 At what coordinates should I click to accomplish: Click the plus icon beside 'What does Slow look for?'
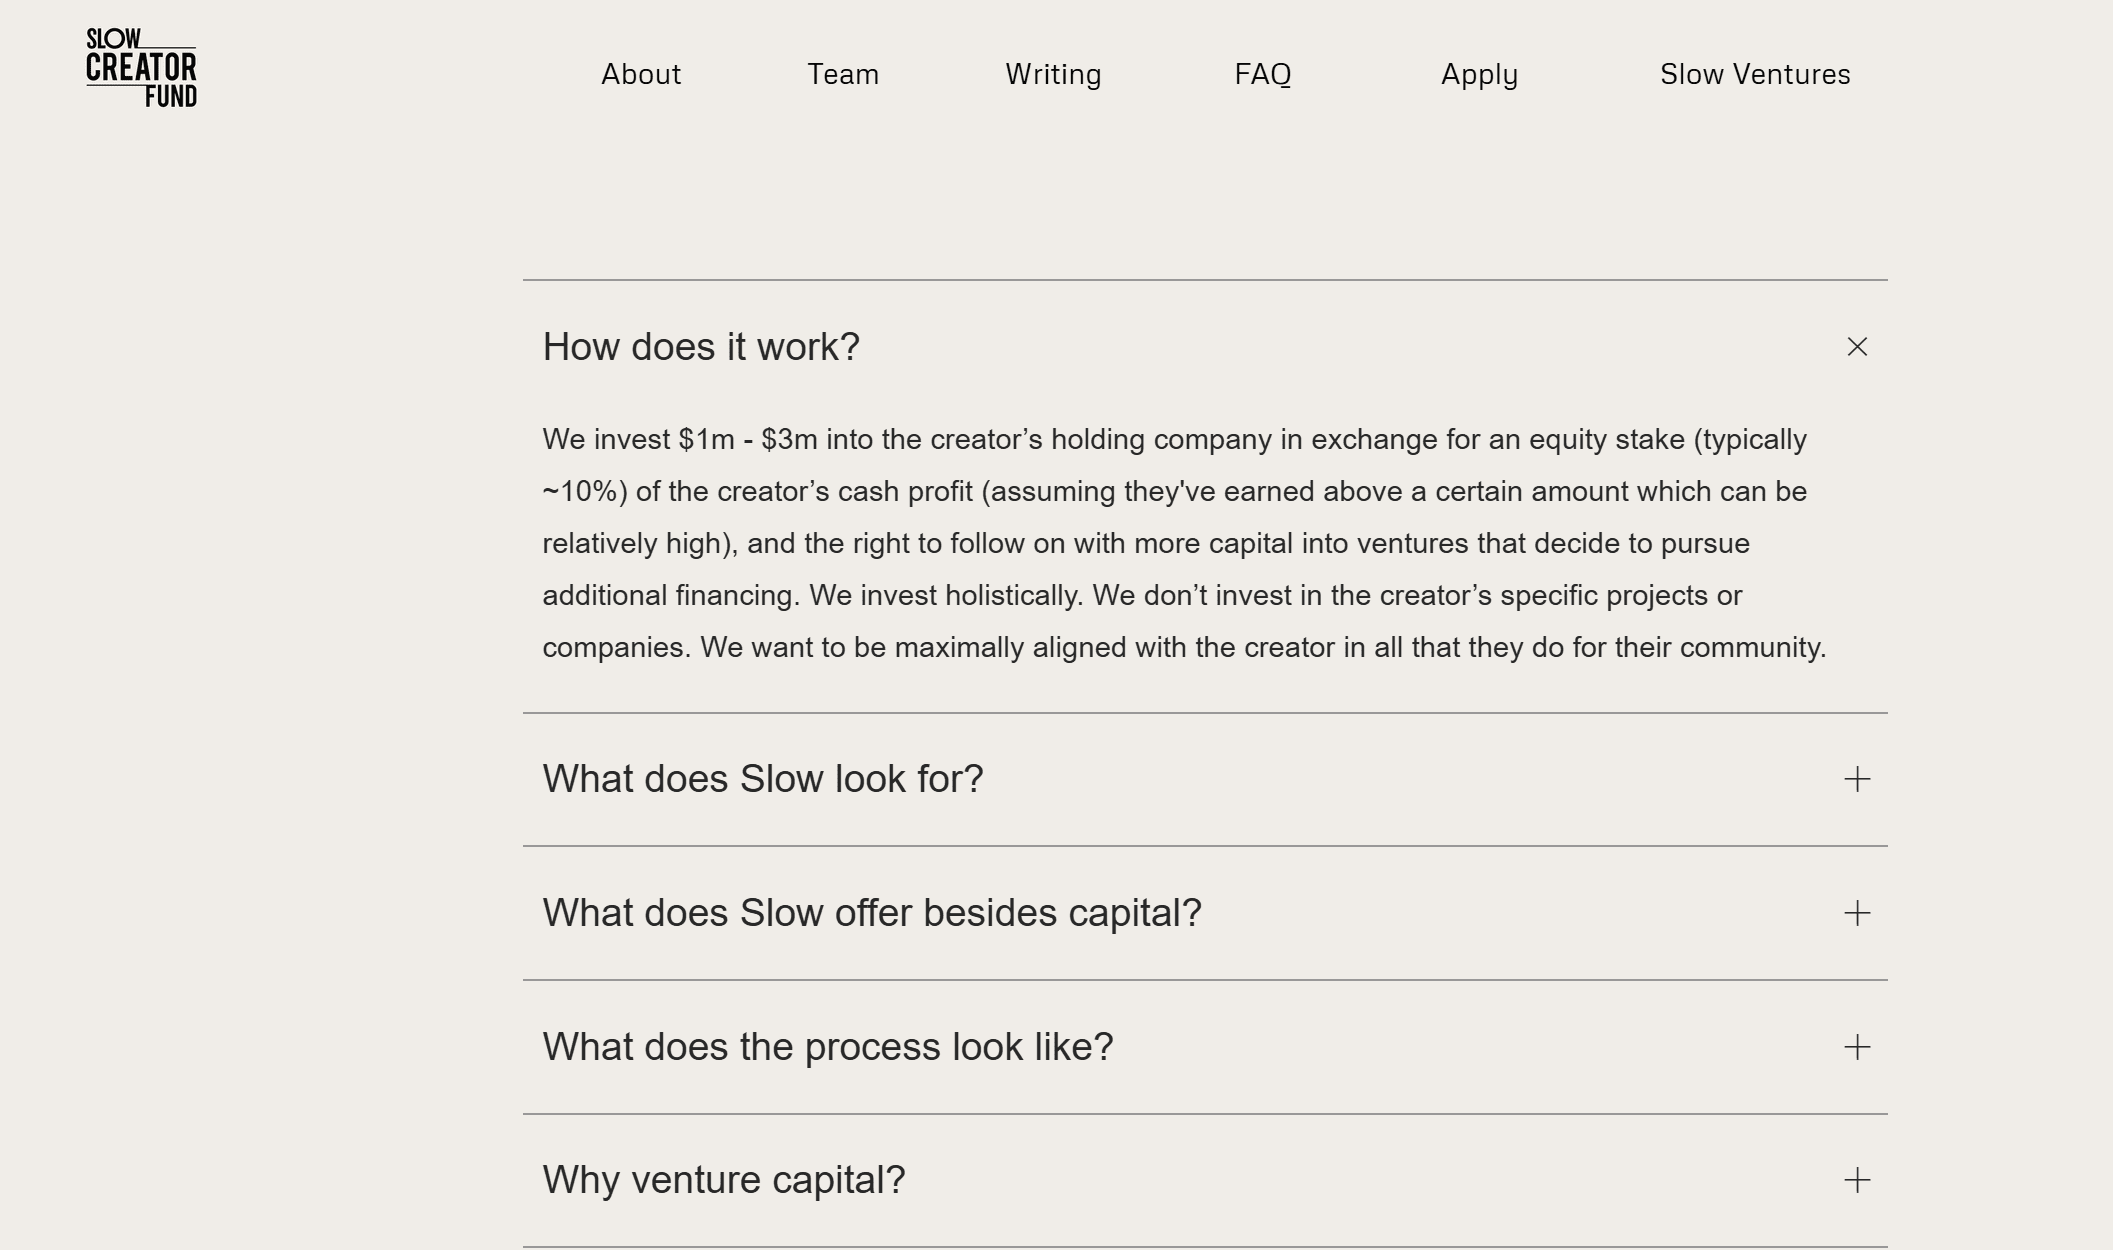(1858, 780)
